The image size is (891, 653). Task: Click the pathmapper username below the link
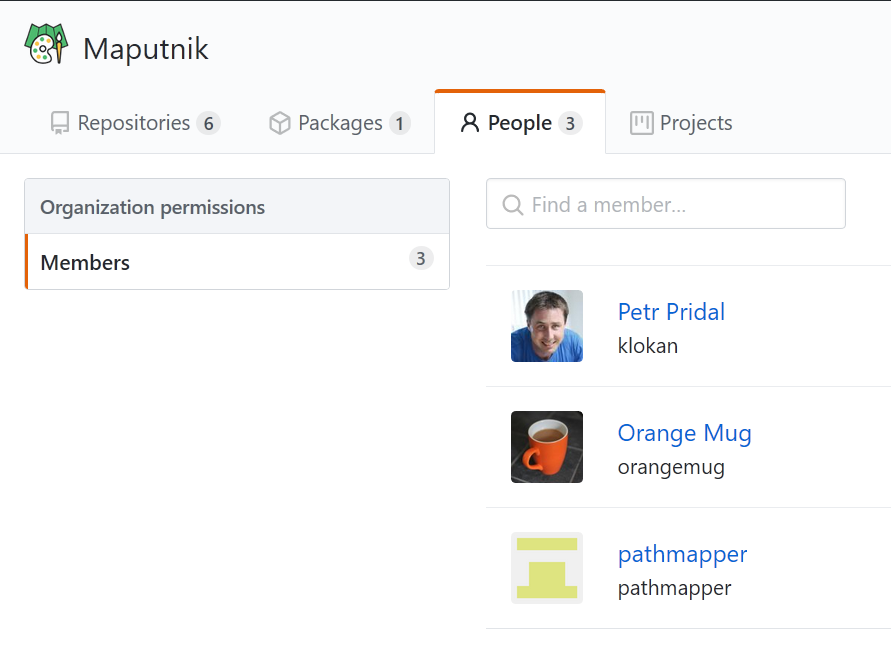pyautogui.click(x=675, y=588)
